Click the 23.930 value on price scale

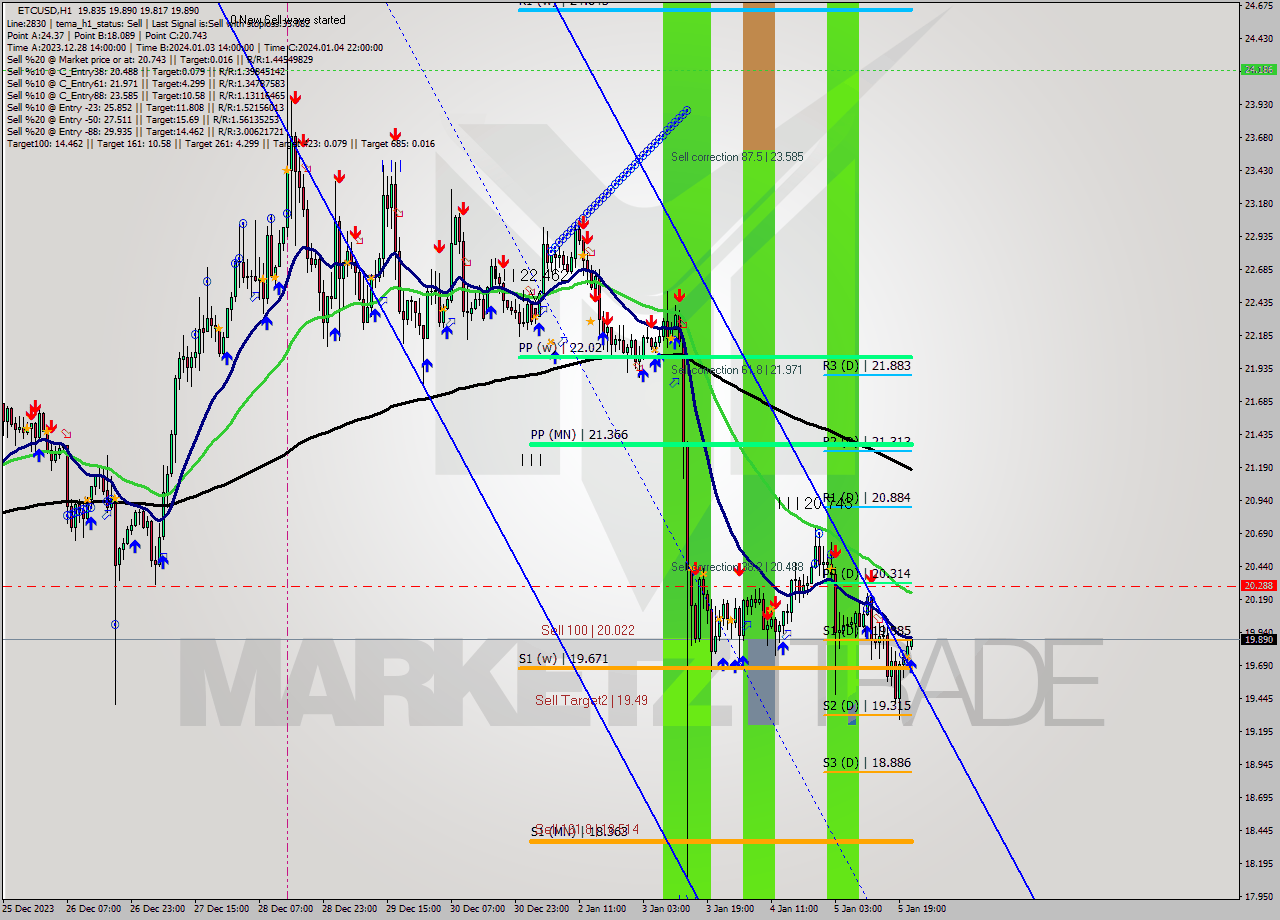point(1258,104)
